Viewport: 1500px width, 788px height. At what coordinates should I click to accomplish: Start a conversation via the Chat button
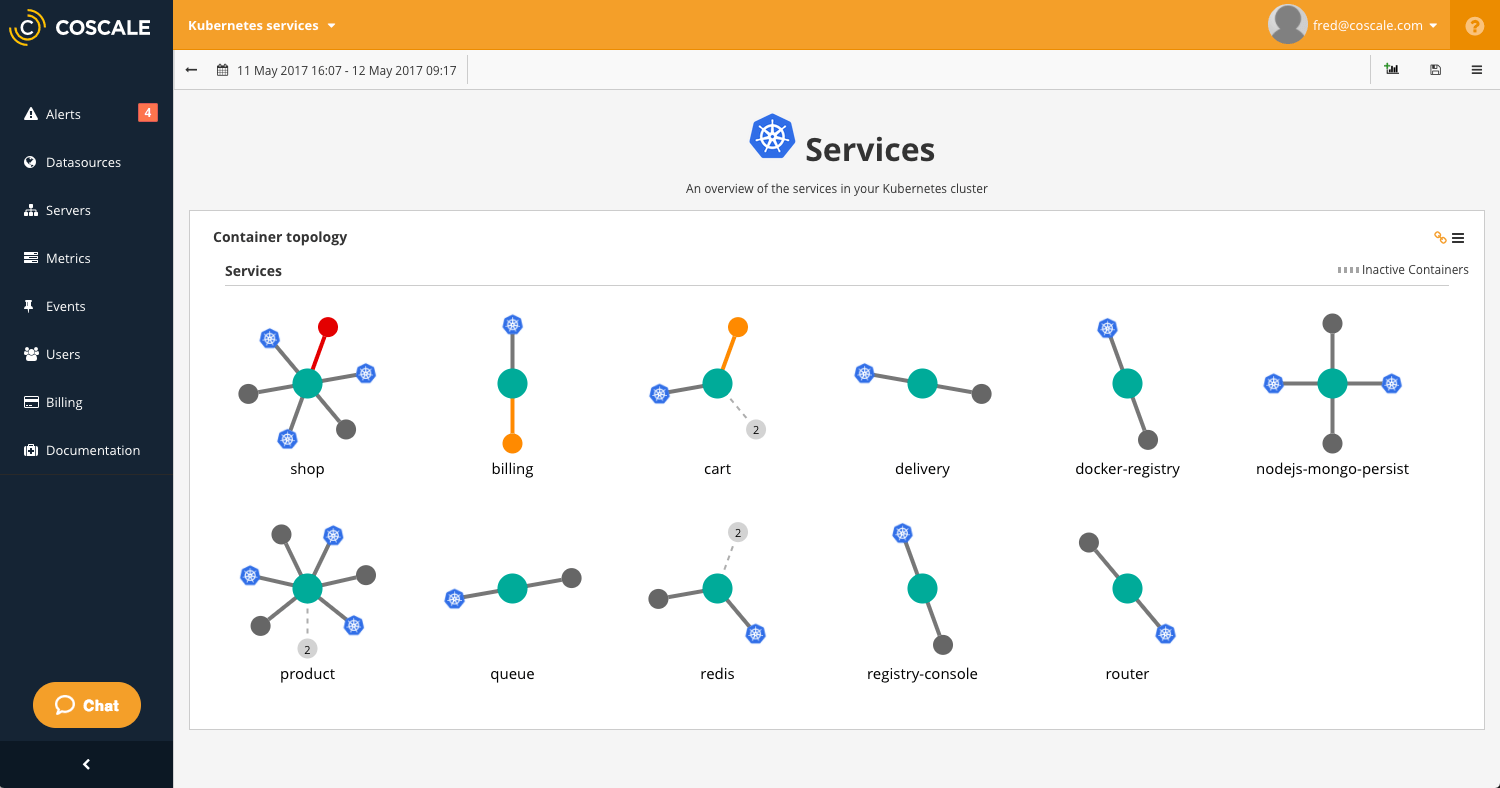(x=86, y=704)
